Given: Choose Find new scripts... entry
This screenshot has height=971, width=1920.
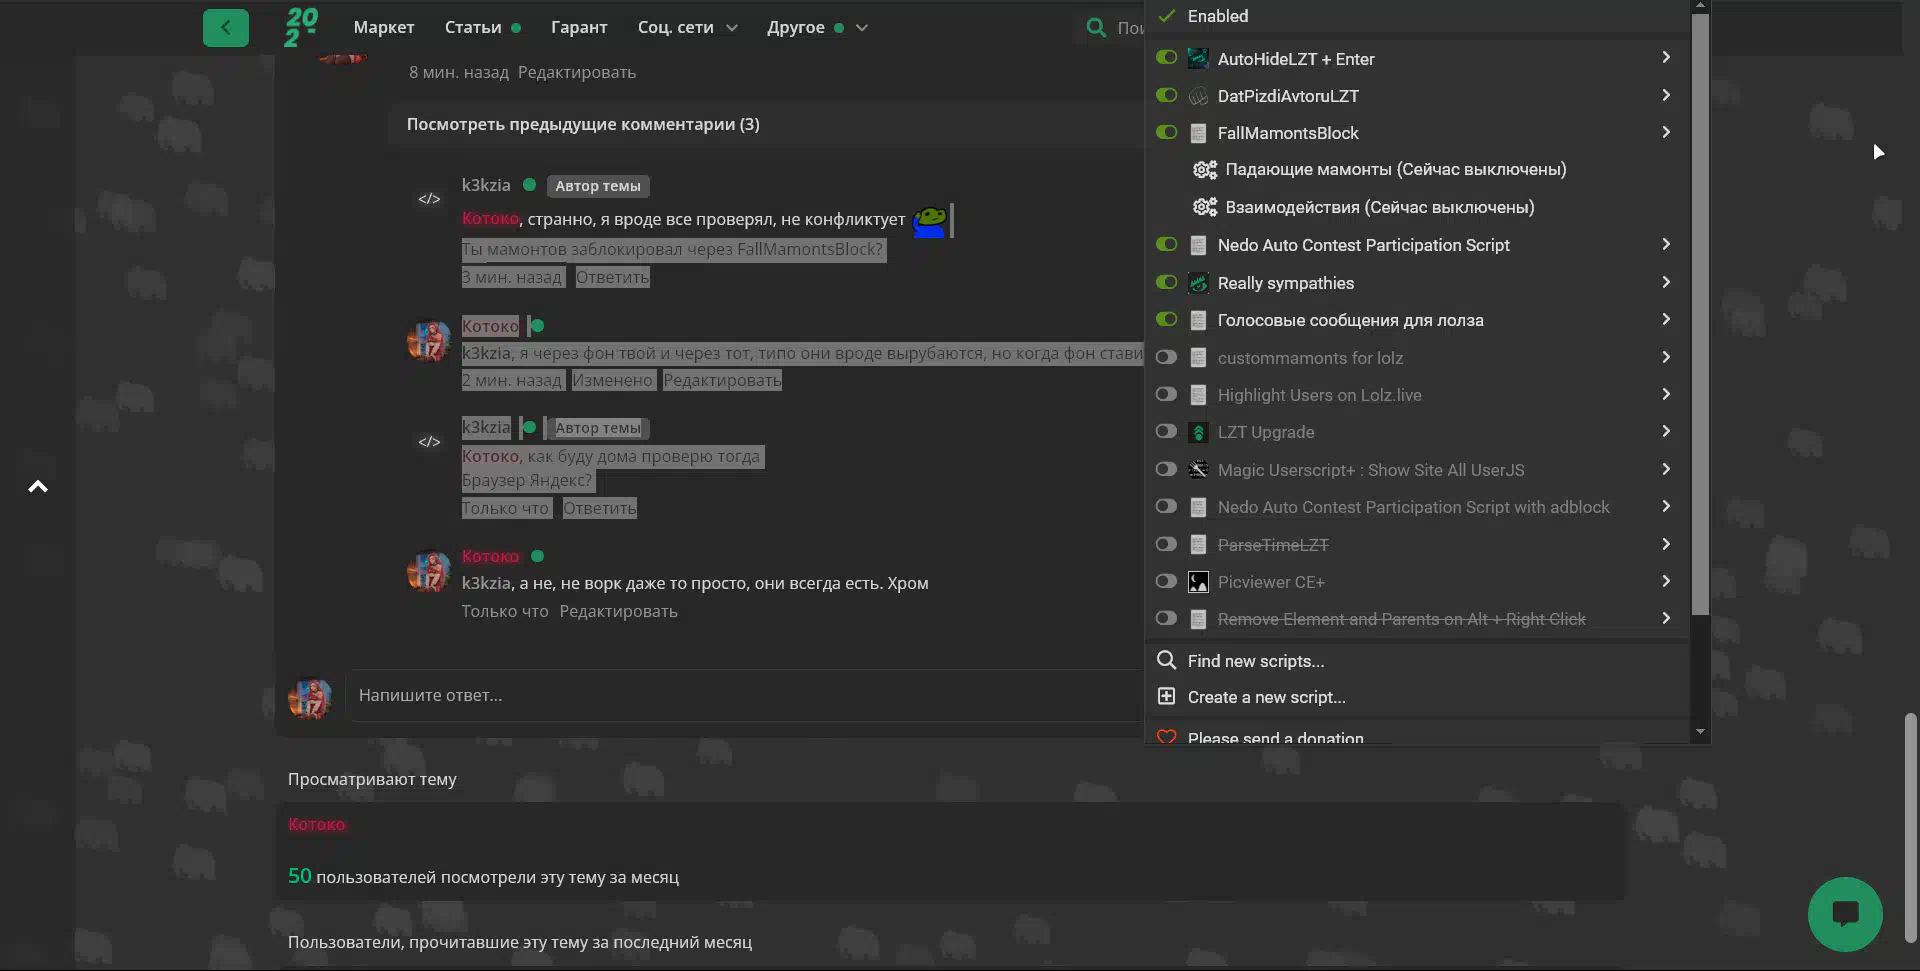Looking at the screenshot, I should pyautogui.click(x=1256, y=661).
